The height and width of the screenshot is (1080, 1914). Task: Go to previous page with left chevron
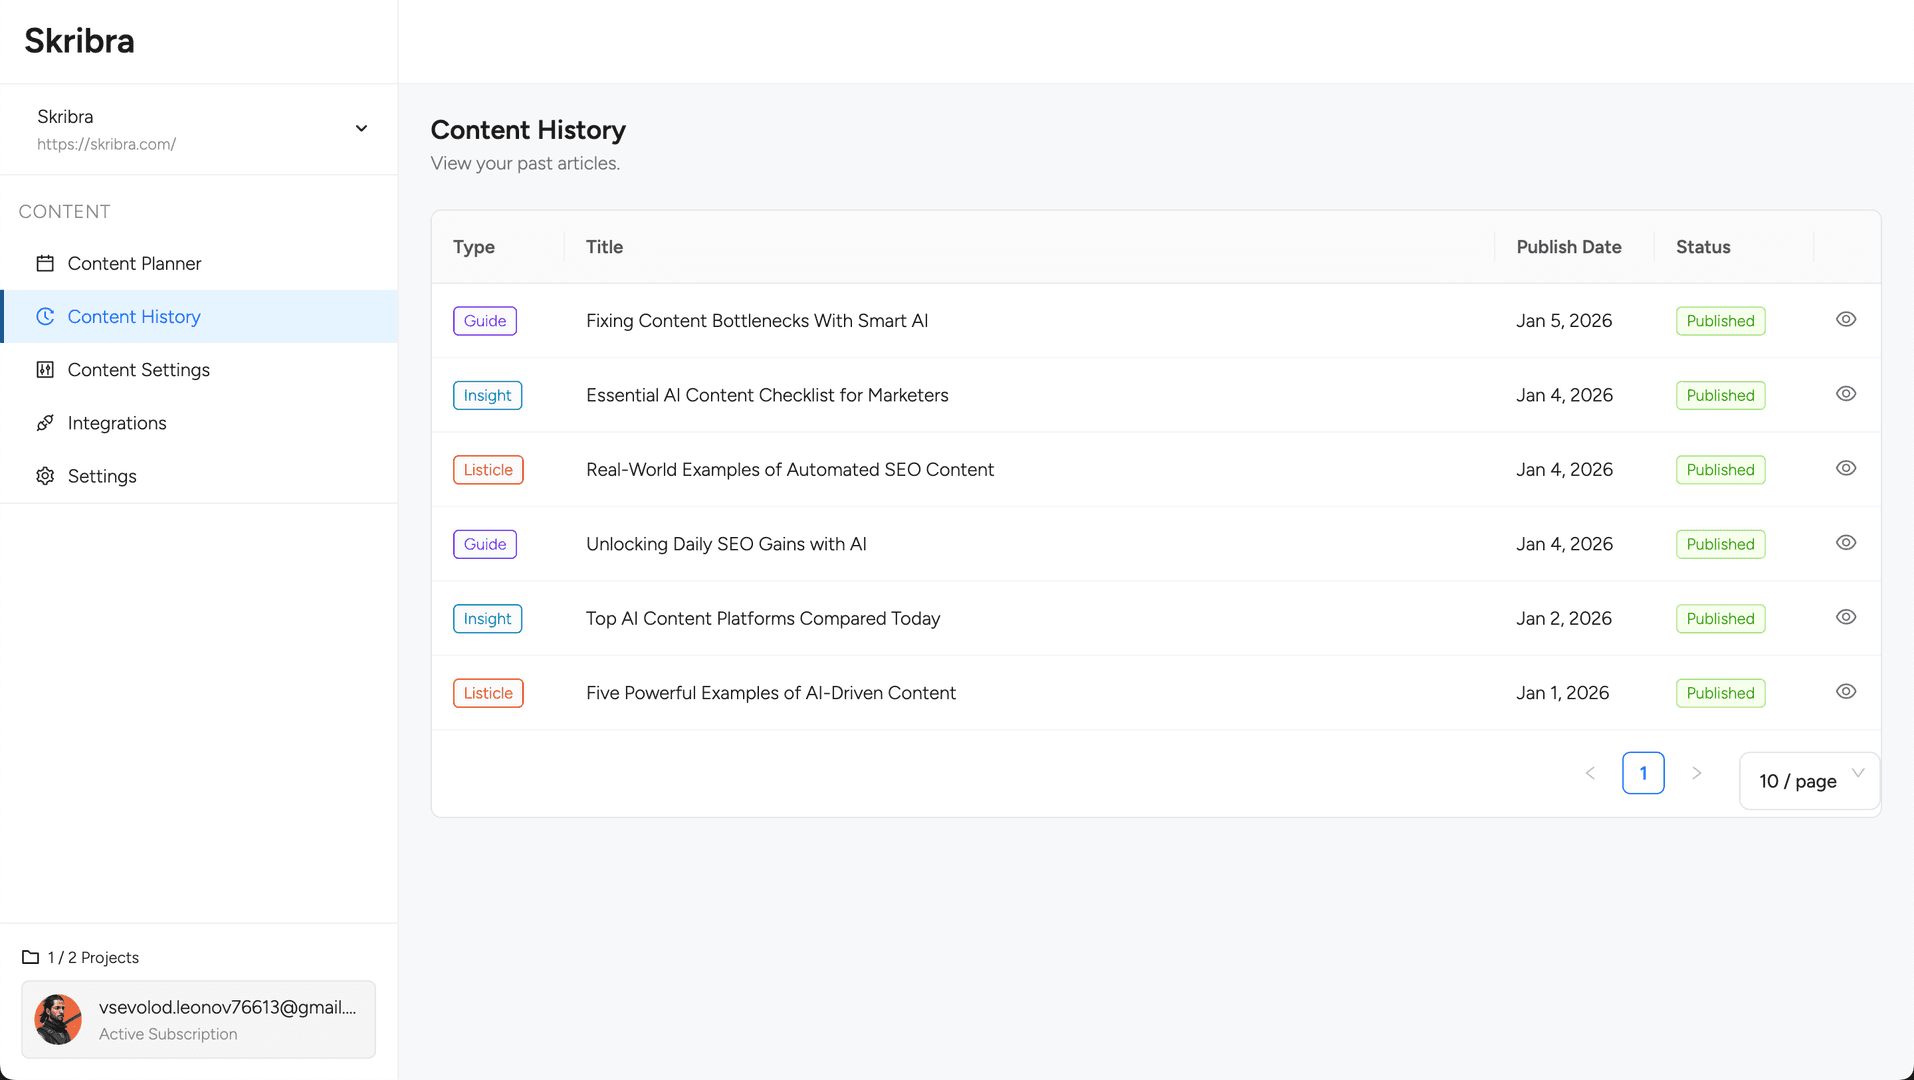pos(1590,773)
